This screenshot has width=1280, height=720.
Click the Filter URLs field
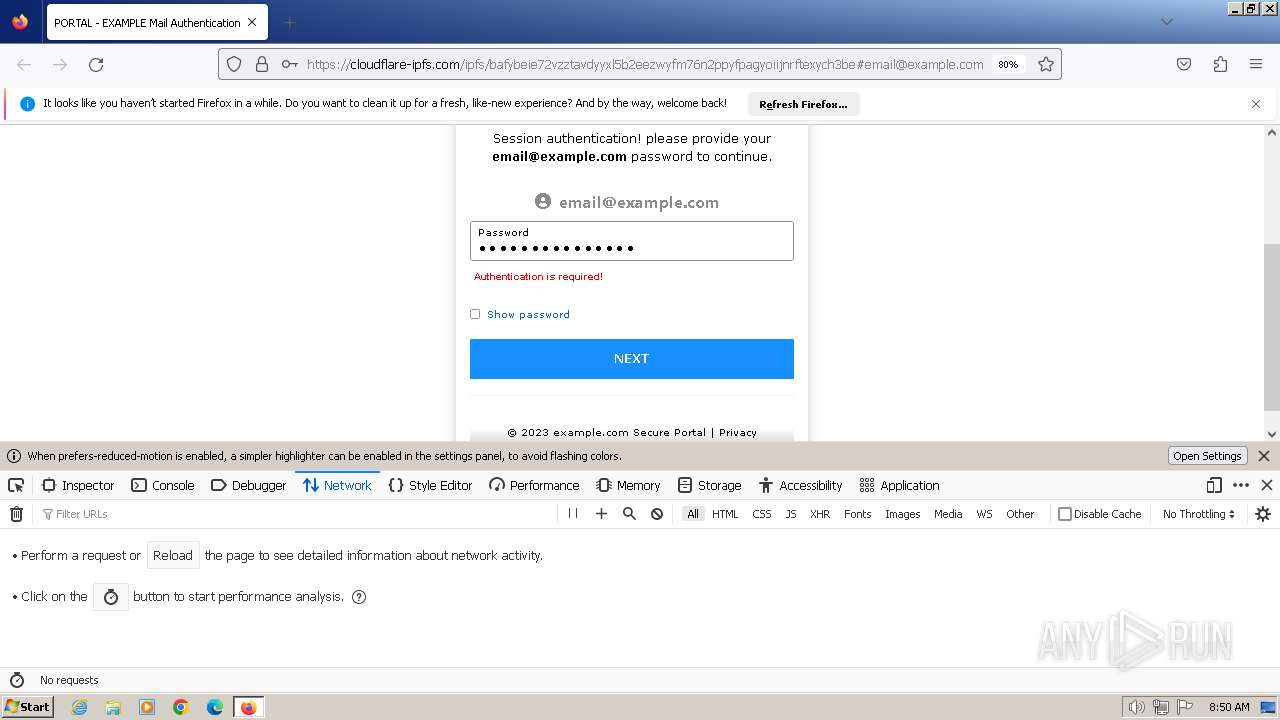click(x=295, y=514)
